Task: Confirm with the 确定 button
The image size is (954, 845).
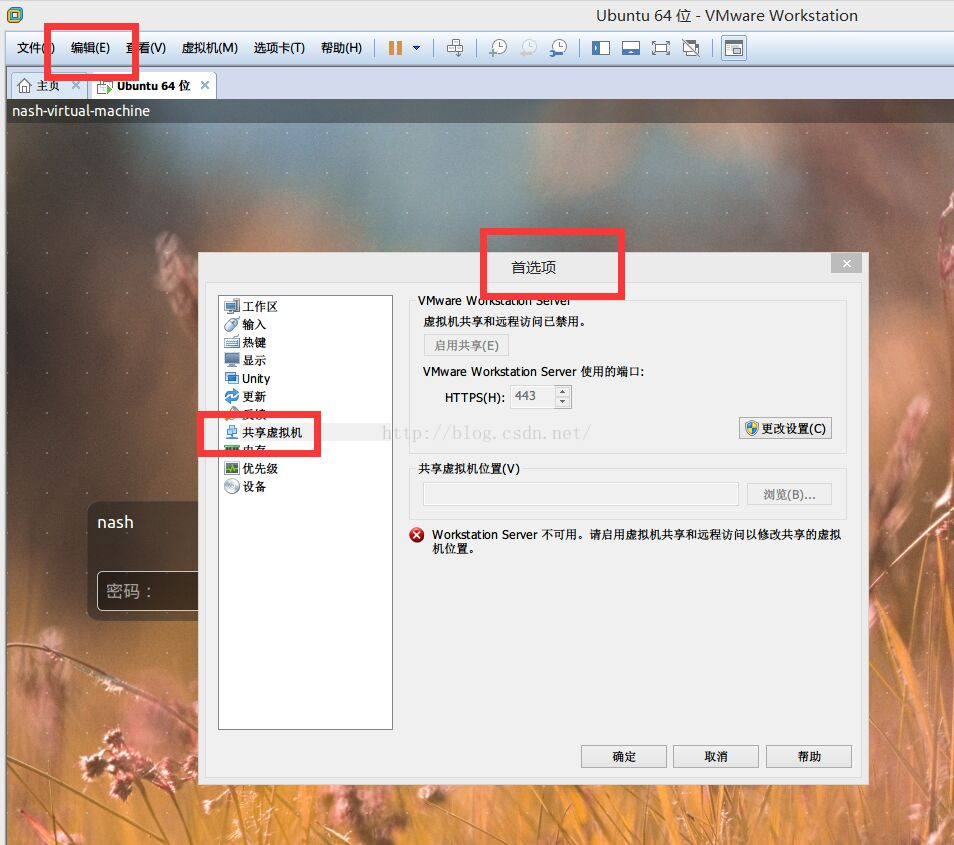Action: click(624, 757)
